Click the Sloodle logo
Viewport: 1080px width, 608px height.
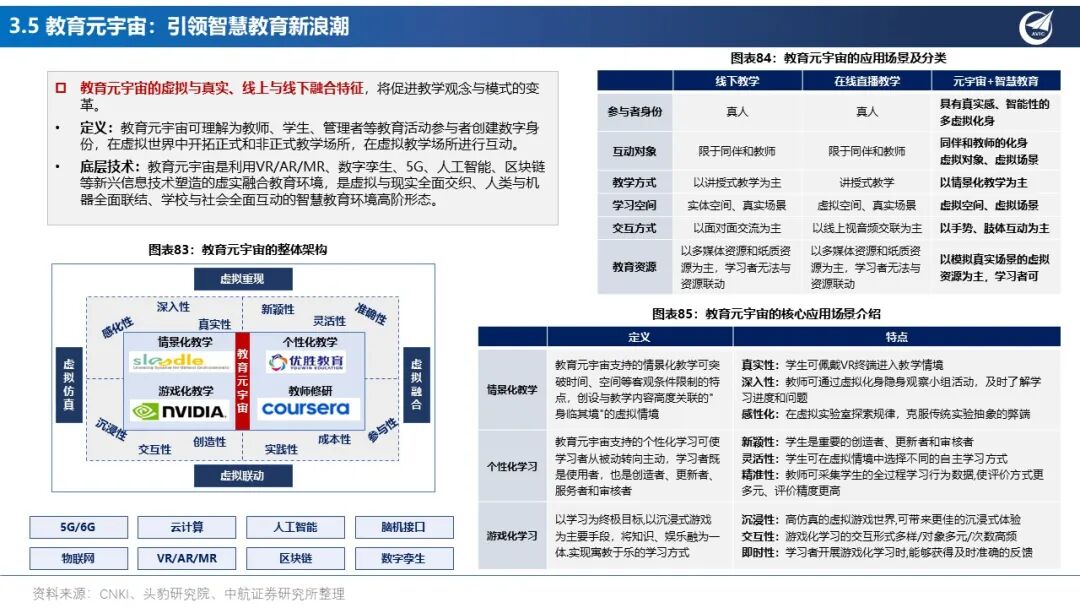[x=180, y=361]
